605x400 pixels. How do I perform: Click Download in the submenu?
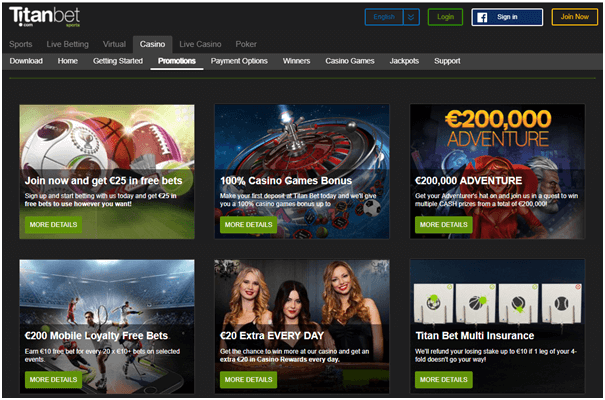click(26, 61)
